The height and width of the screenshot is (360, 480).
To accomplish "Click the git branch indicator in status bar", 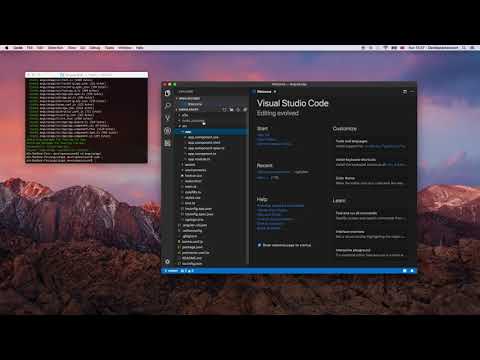I will 171,271.
